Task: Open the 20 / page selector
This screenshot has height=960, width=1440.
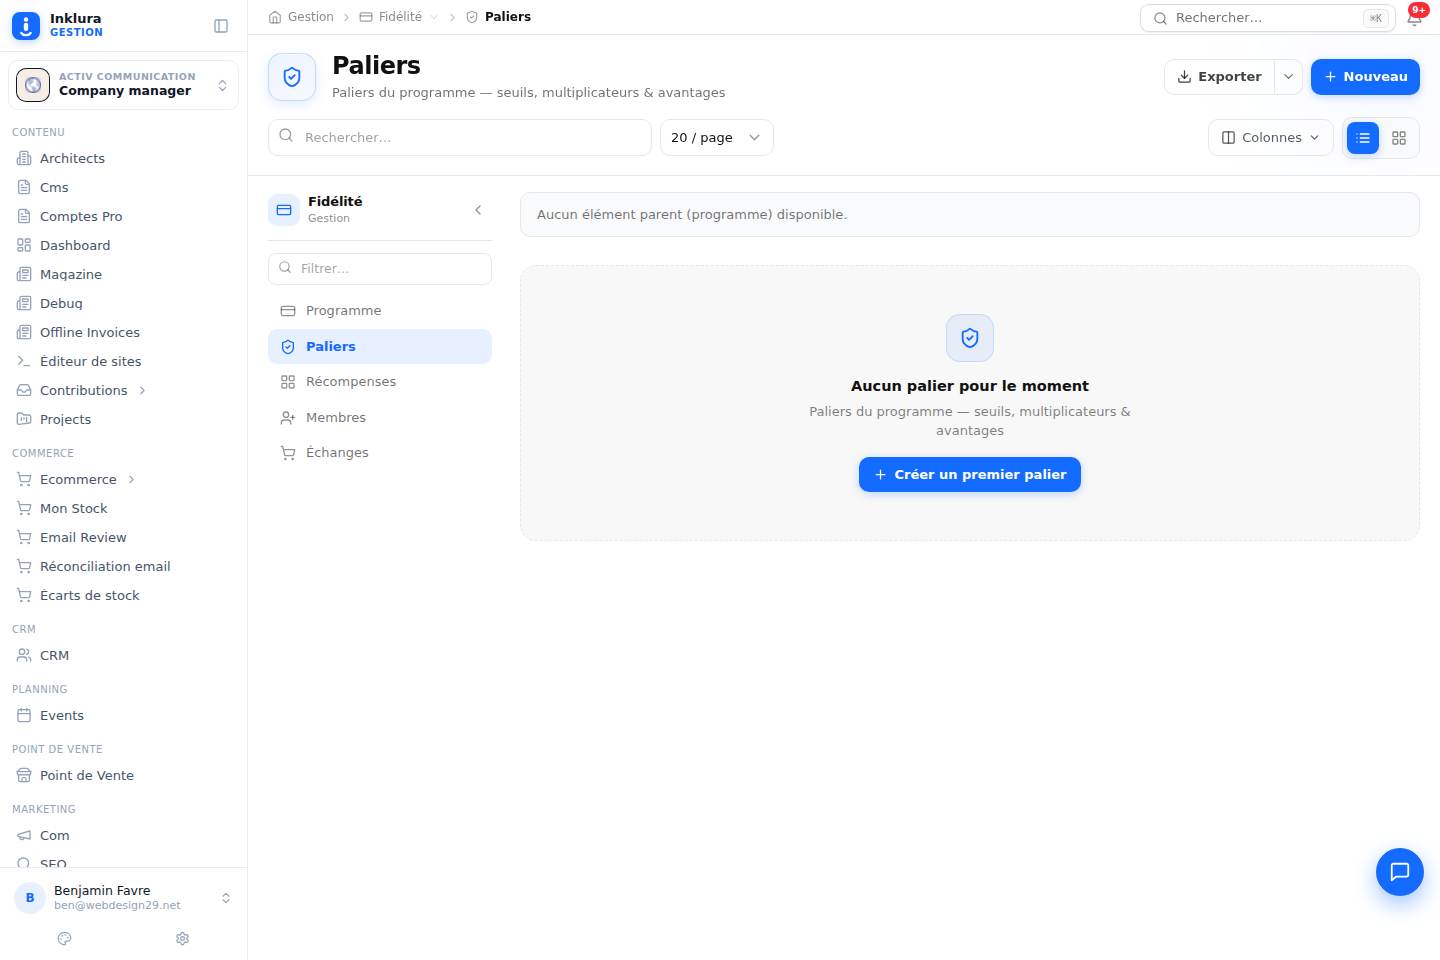Action: 716,138
